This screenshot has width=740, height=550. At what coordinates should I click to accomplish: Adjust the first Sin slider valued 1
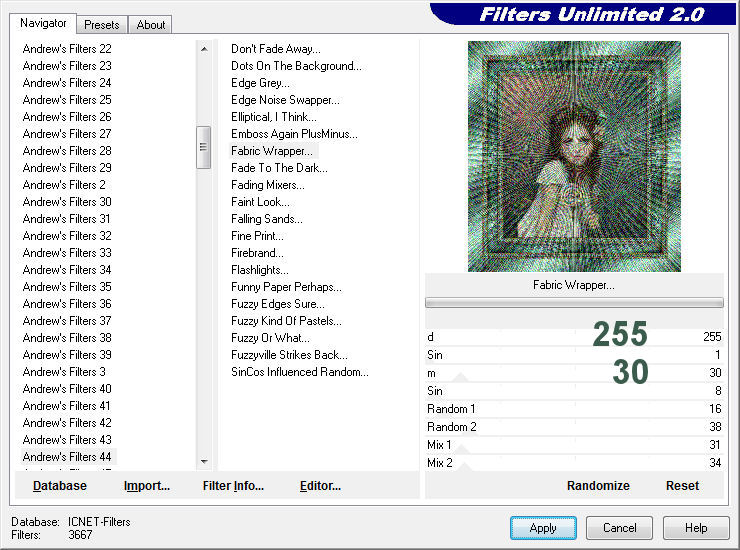pos(574,355)
